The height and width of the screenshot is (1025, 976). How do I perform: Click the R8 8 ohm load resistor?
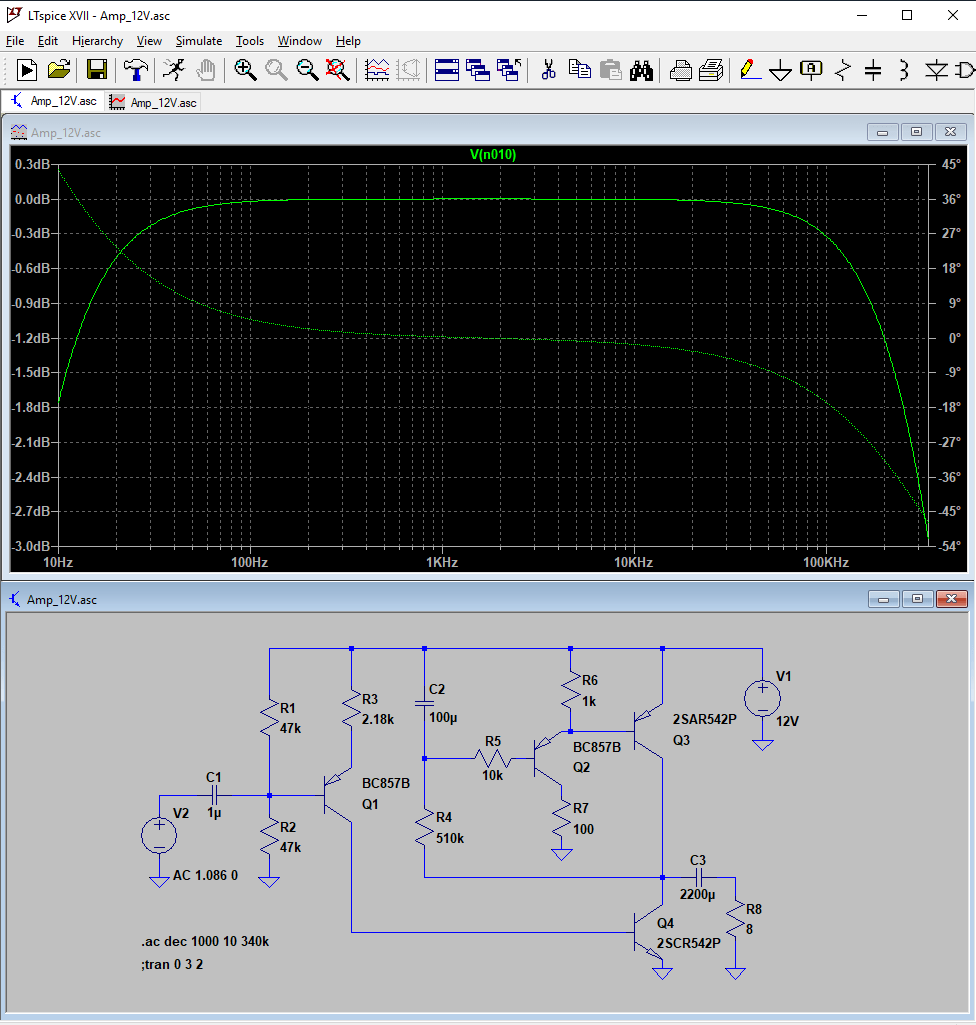coord(735,920)
